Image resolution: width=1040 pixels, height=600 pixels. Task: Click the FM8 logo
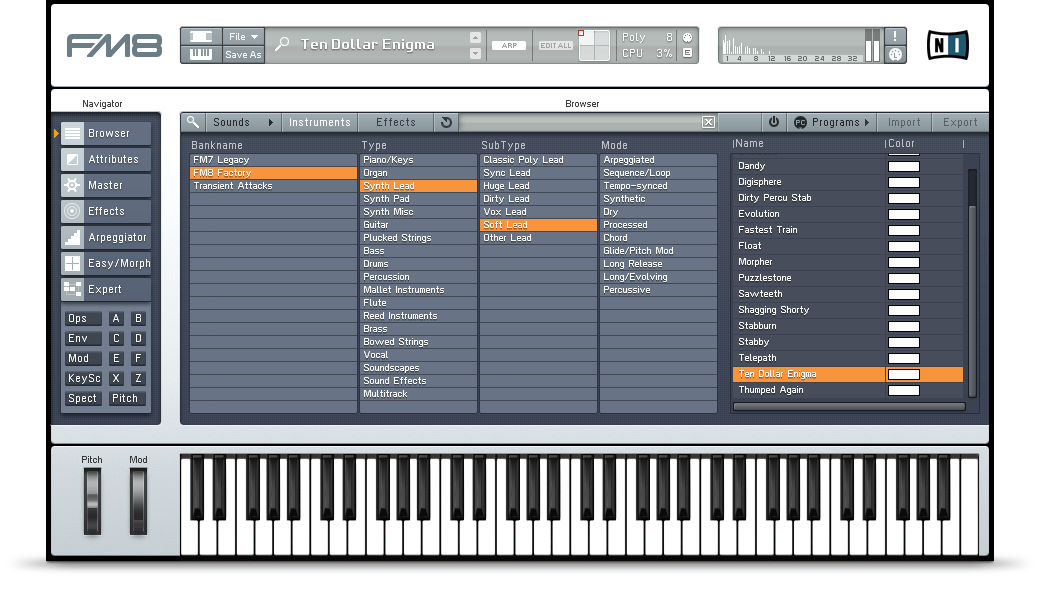114,46
